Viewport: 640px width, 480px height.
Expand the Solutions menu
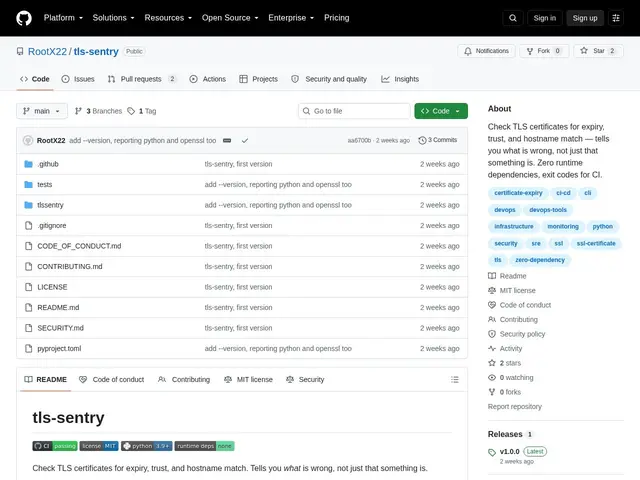click(x=113, y=18)
